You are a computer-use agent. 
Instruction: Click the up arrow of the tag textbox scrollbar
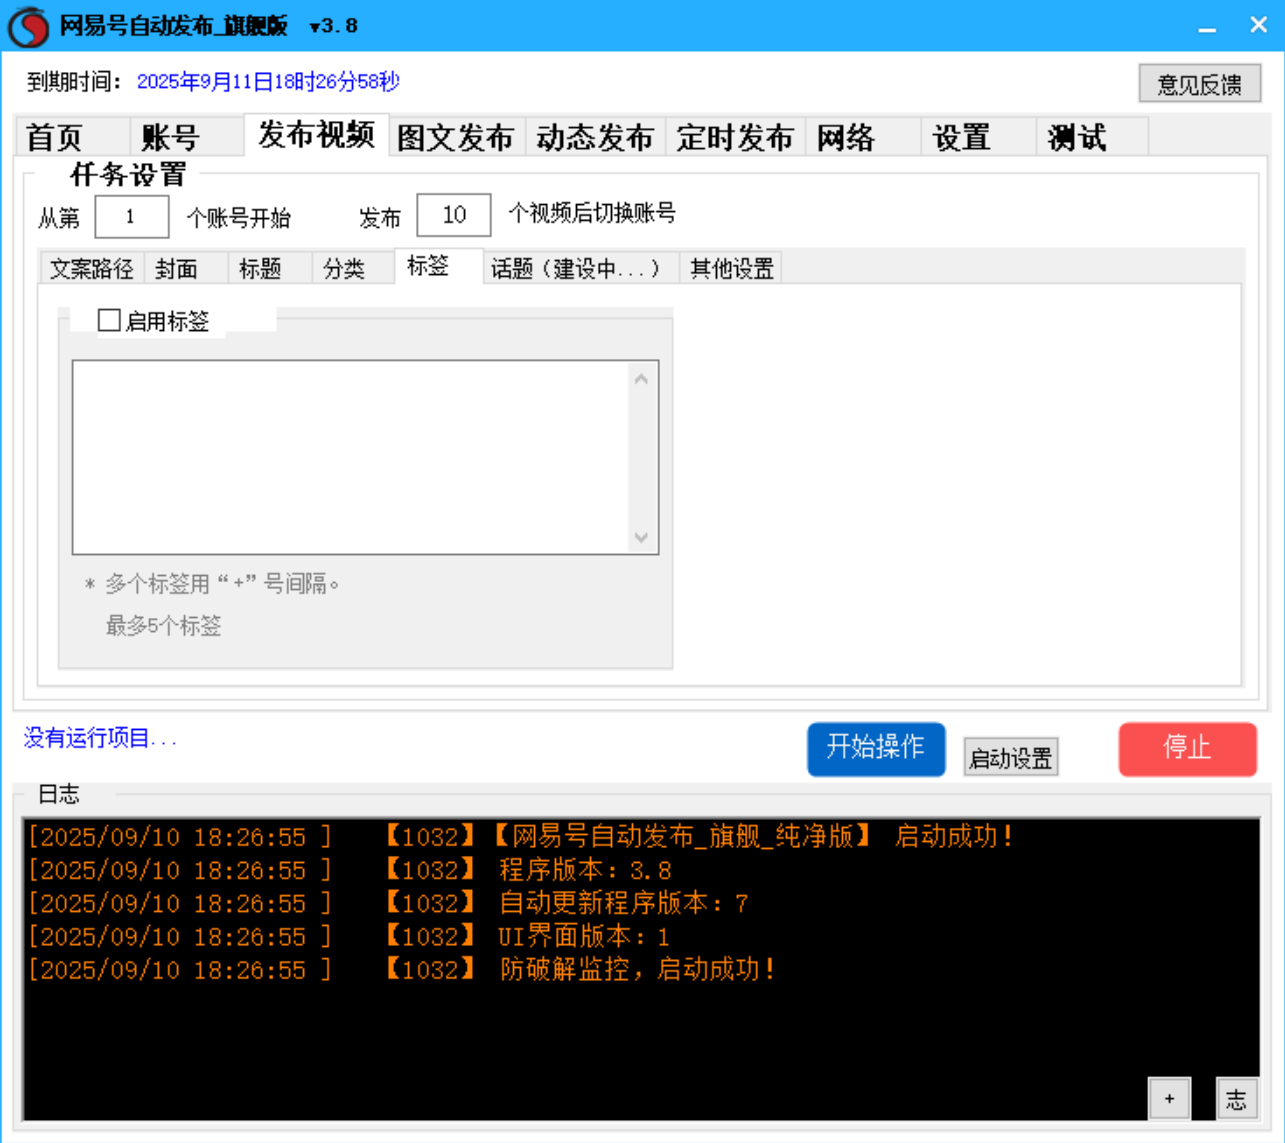tap(642, 378)
